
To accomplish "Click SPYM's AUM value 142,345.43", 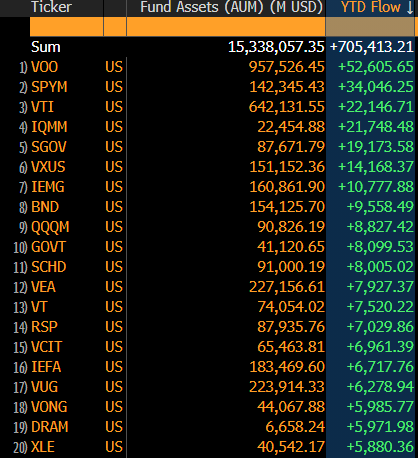I will point(287,87).
